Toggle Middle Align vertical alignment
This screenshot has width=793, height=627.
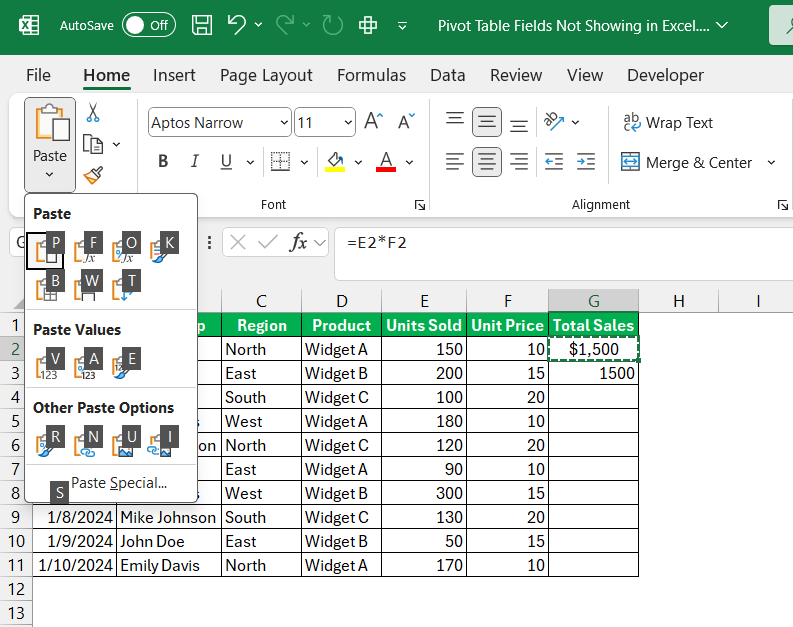487,122
